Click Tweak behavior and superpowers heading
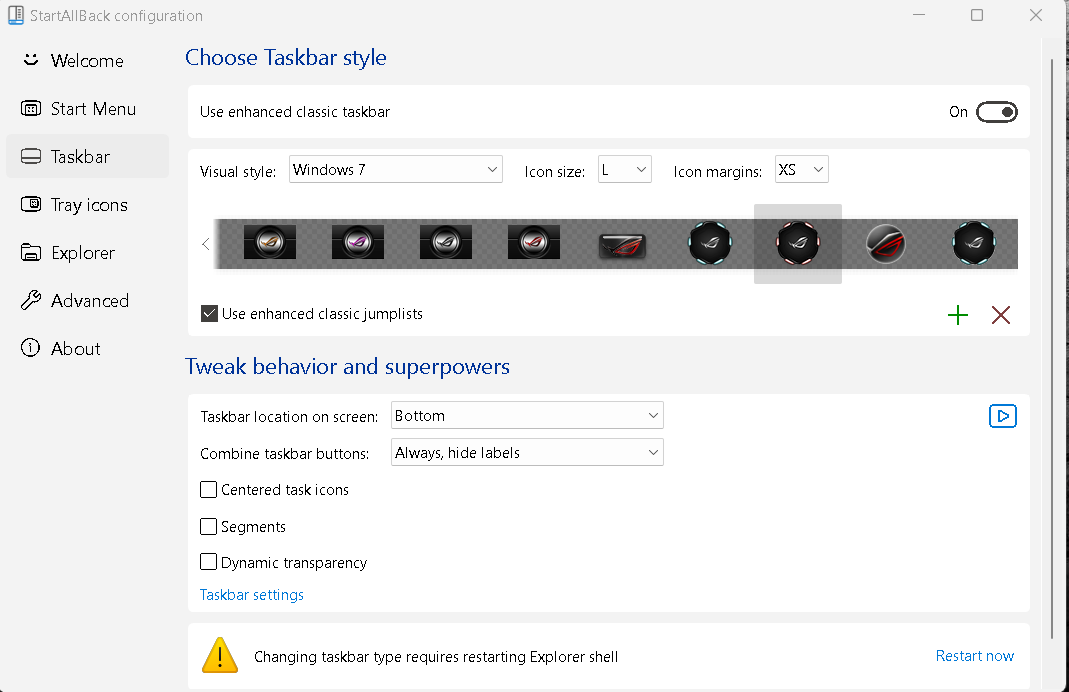This screenshot has width=1069, height=692. click(348, 367)
